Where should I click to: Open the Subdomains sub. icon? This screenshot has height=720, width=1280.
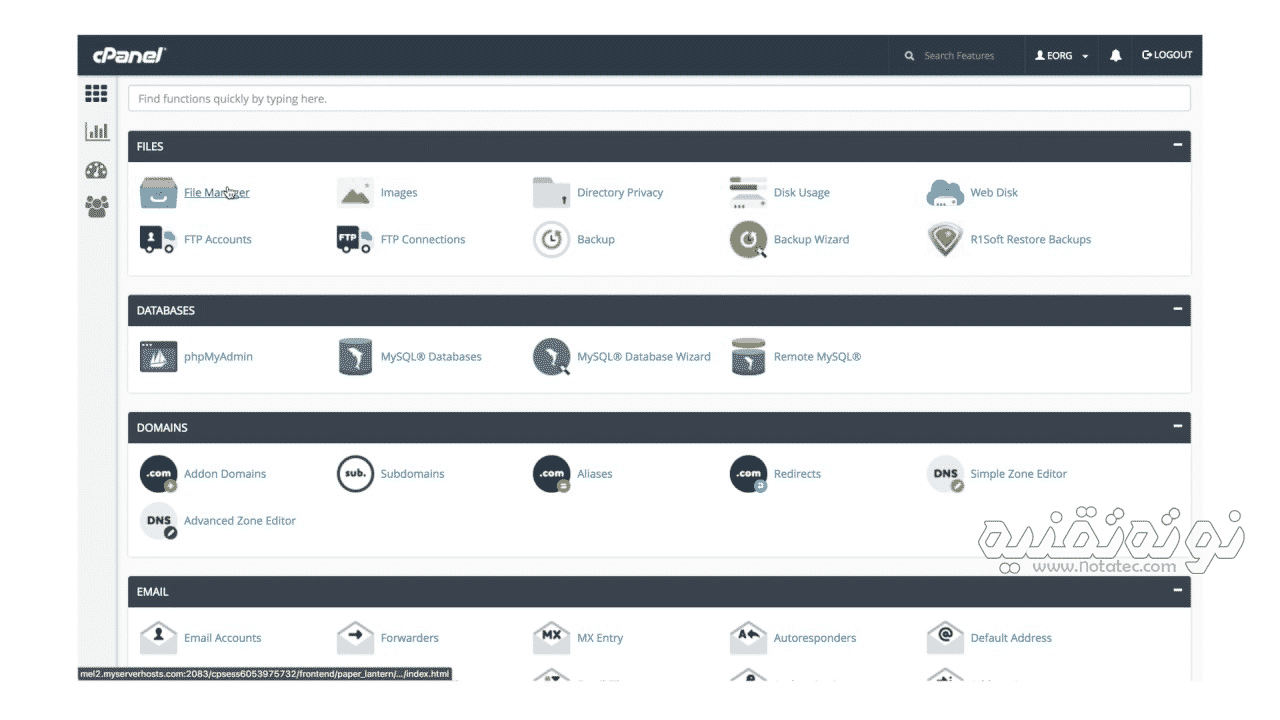point(355,474)
